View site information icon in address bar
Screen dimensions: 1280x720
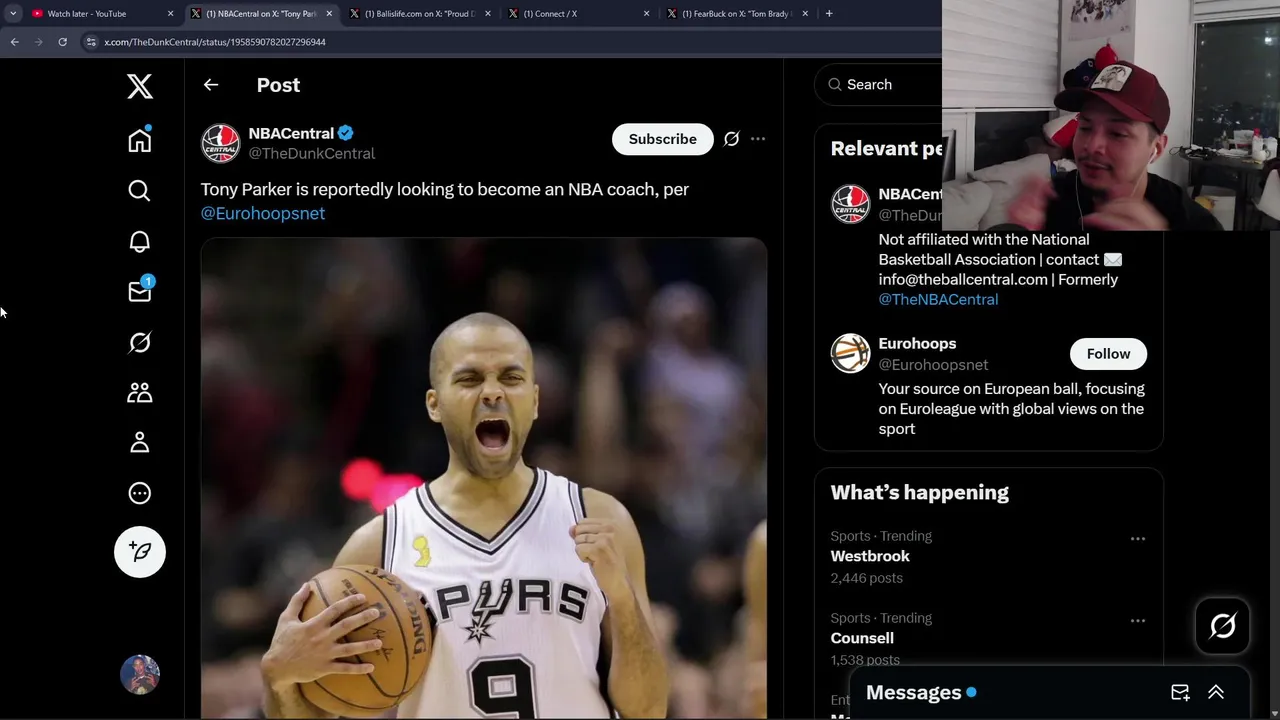tap(91, 42)
